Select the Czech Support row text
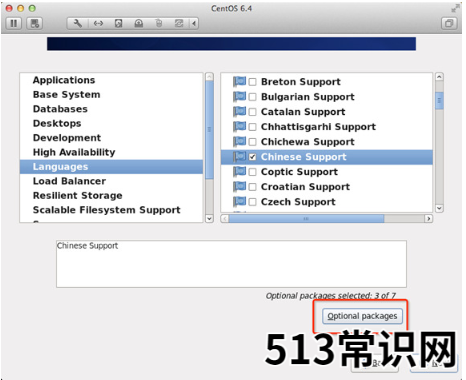The width and height of the screenshot is (466, 380). pyautogui.click(x=298, y=202)
